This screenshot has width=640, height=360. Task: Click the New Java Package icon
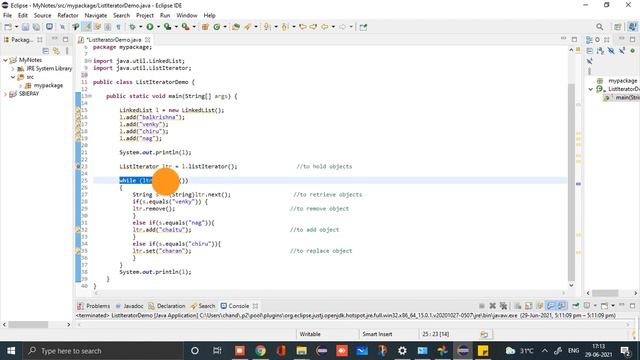(x=205, y=27)
